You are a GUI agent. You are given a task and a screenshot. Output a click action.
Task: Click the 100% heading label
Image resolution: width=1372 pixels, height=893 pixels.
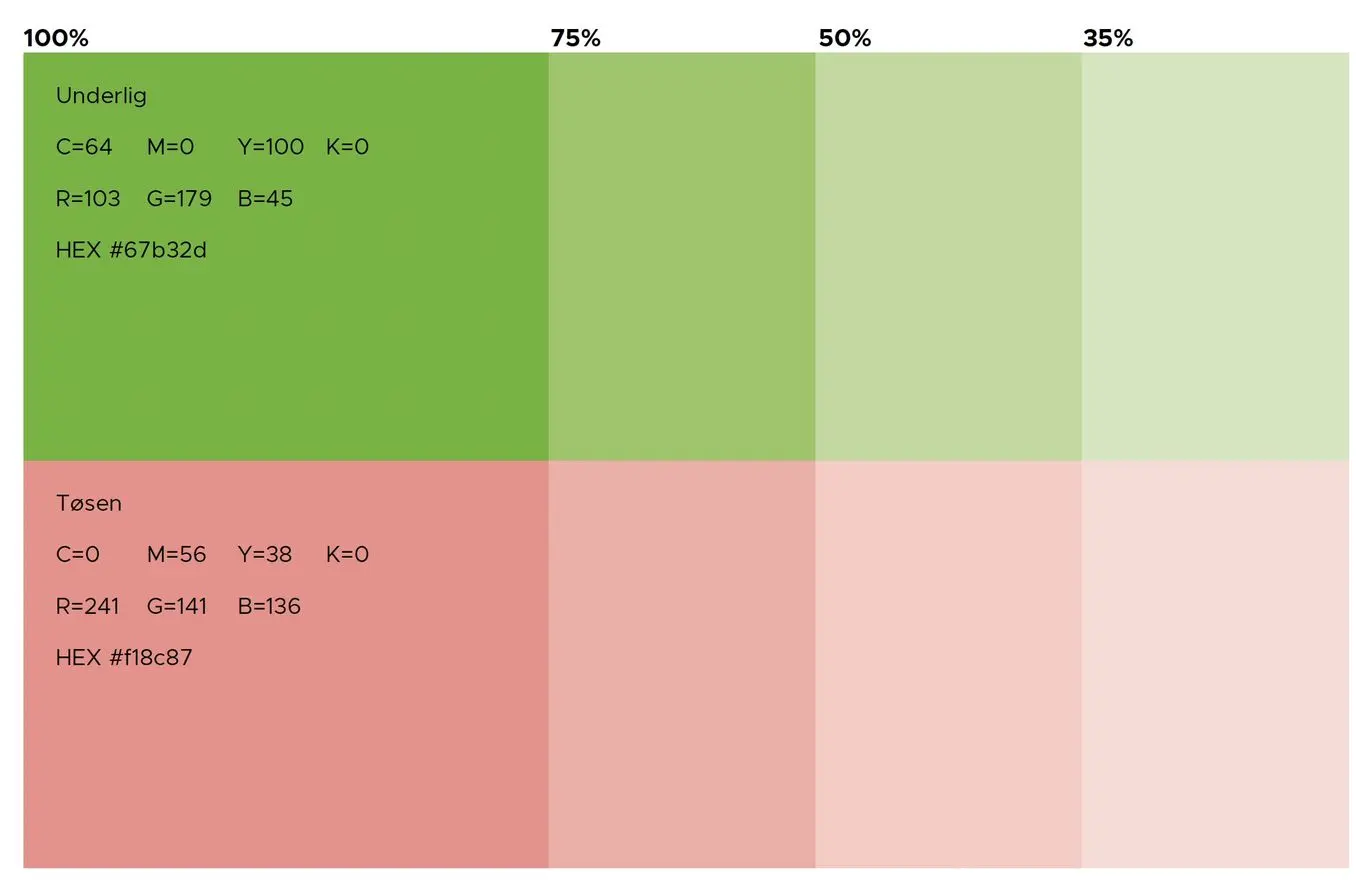coord(56,39)
